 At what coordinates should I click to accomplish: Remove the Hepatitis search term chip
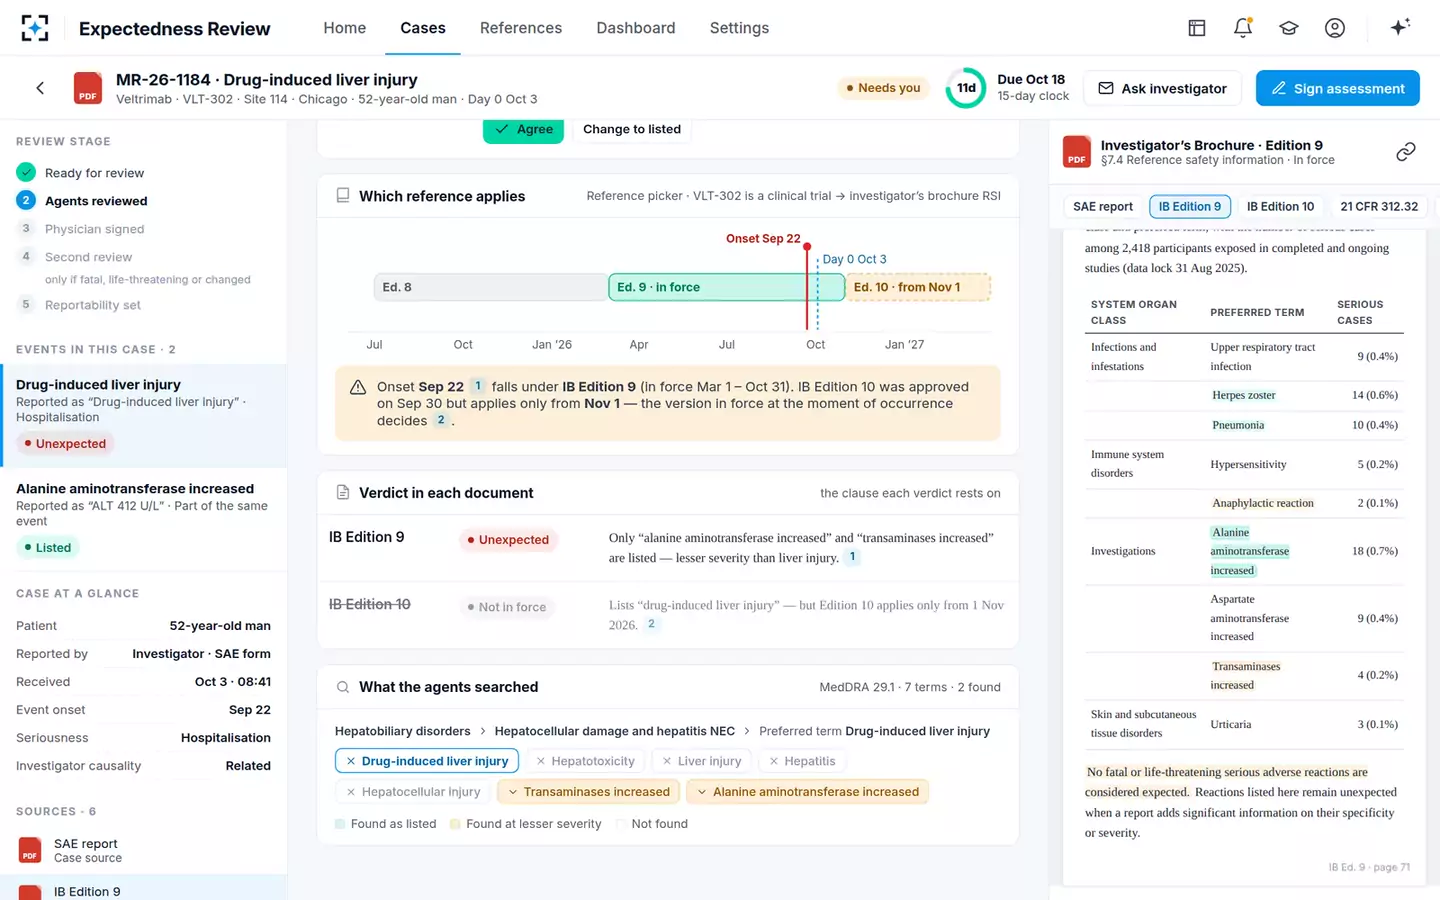(774, 761)
